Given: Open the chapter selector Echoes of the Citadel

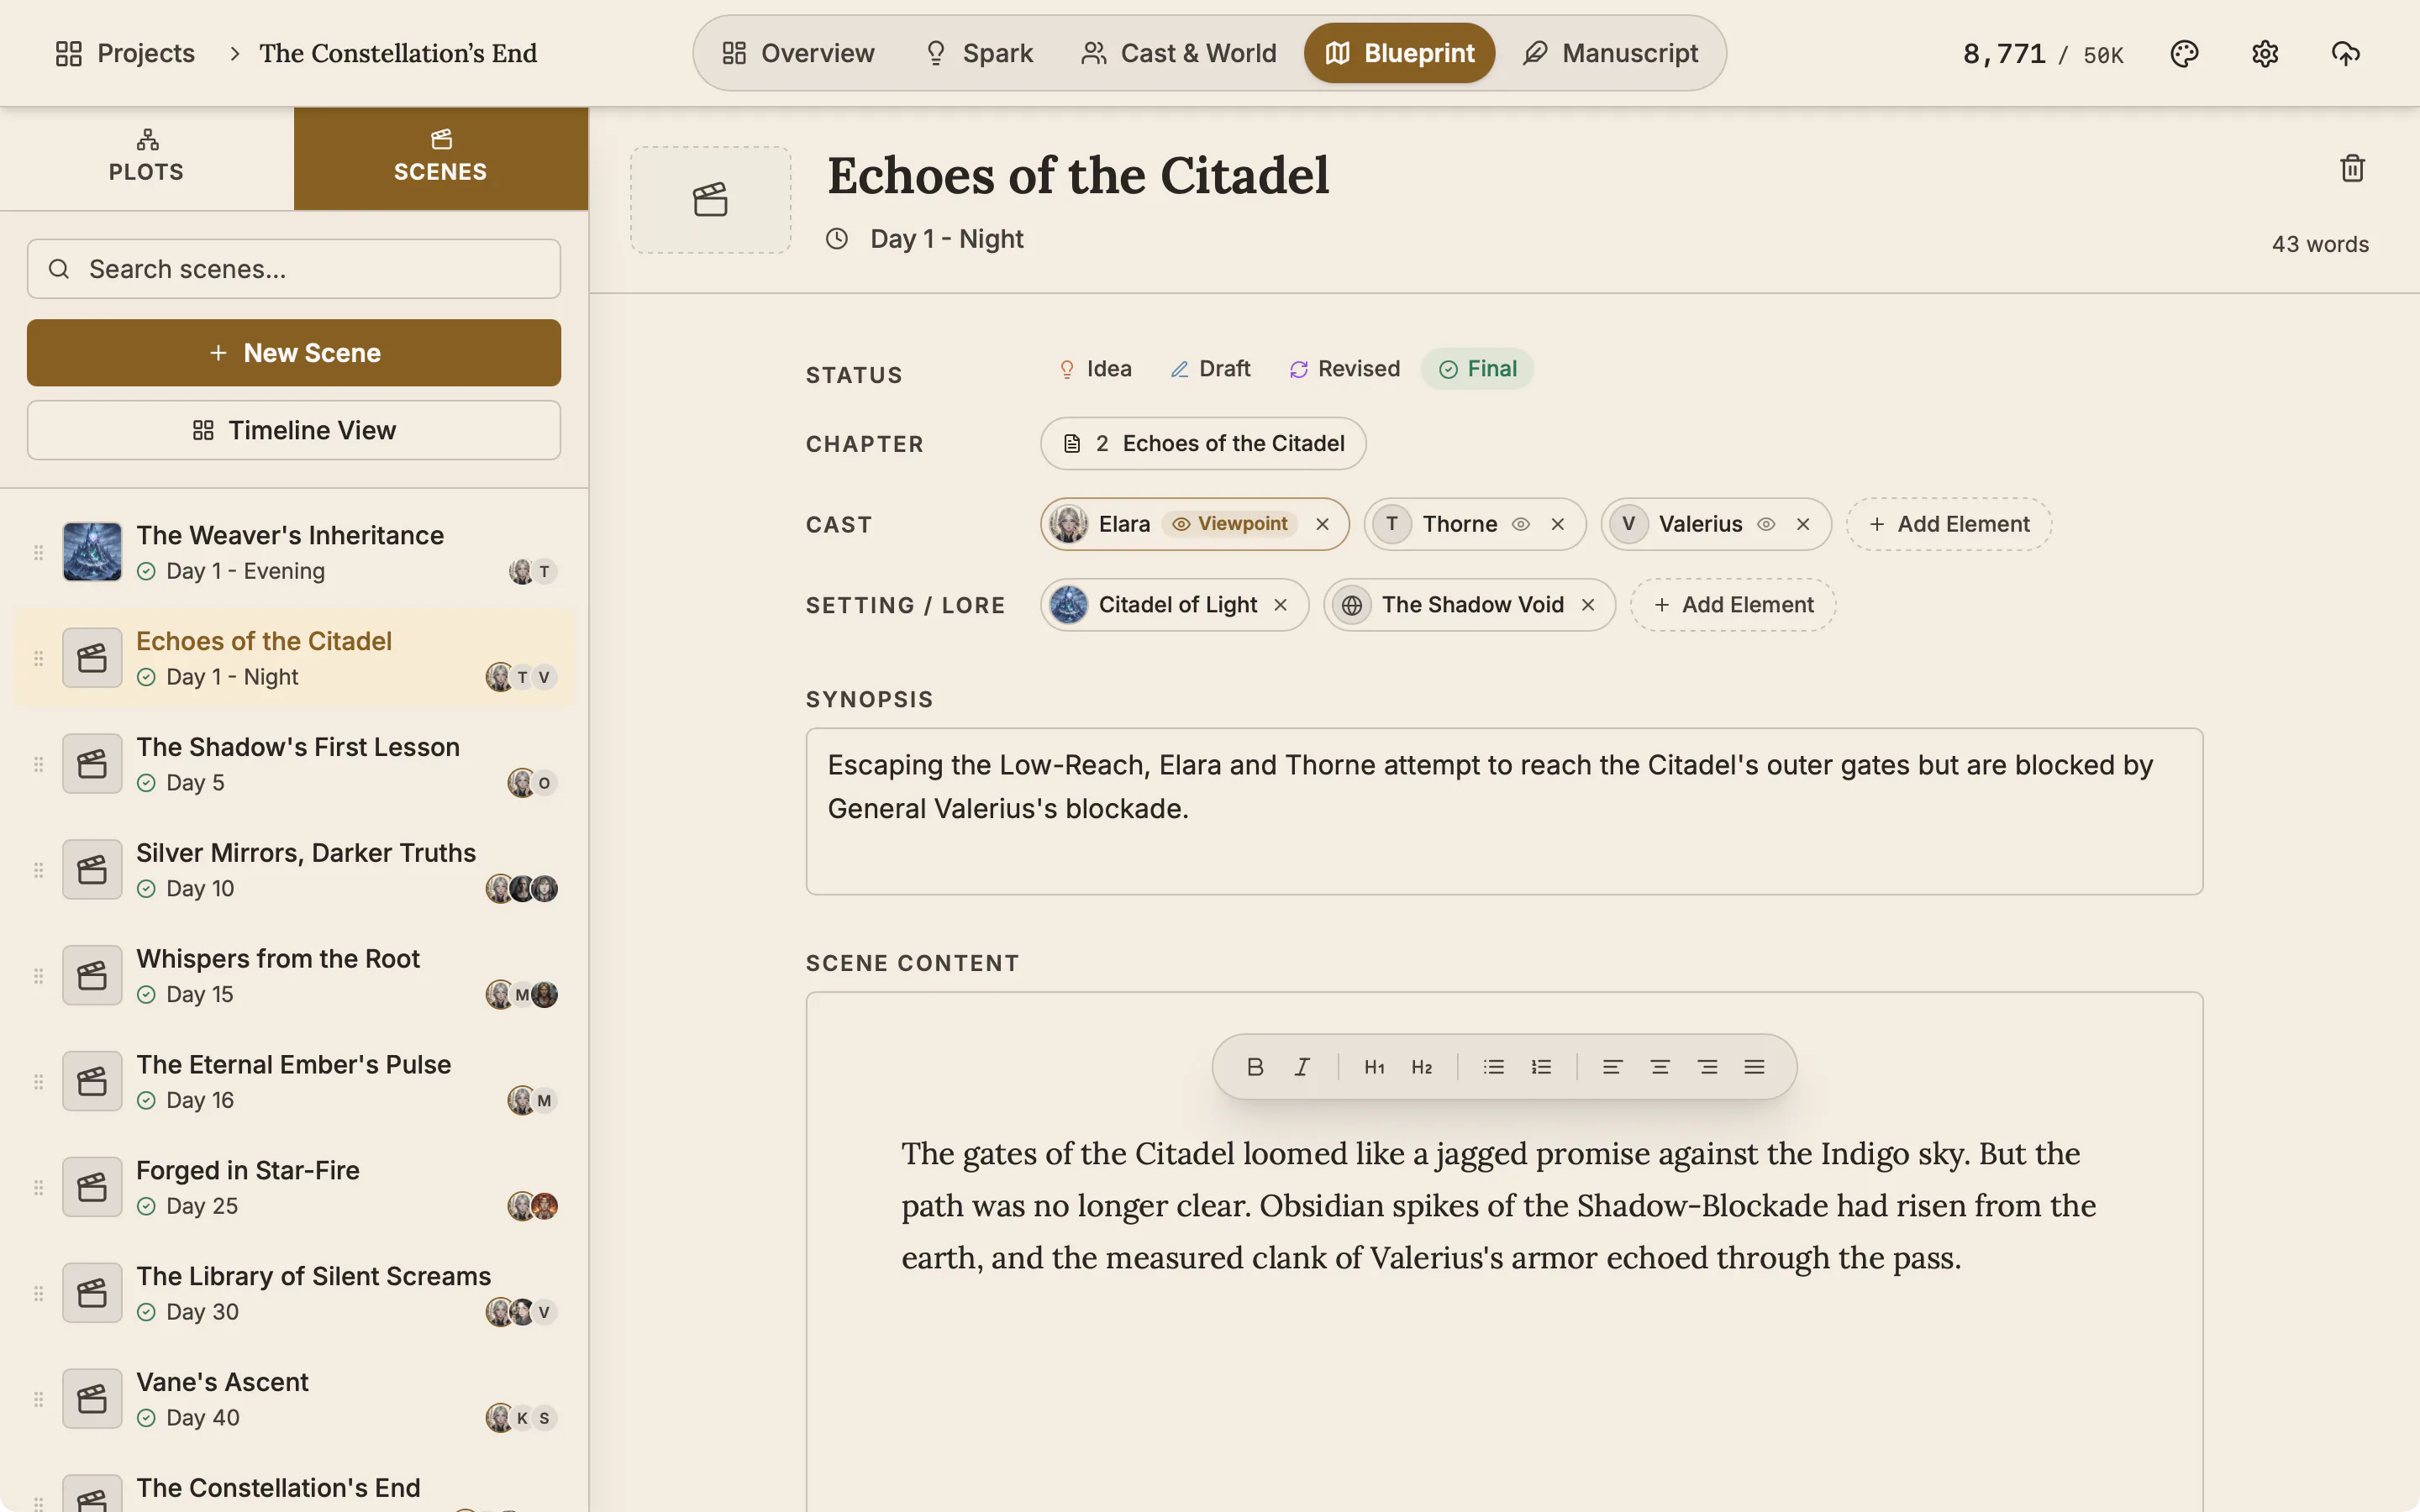Looking at the screenshot, I should pos(1203,443).
